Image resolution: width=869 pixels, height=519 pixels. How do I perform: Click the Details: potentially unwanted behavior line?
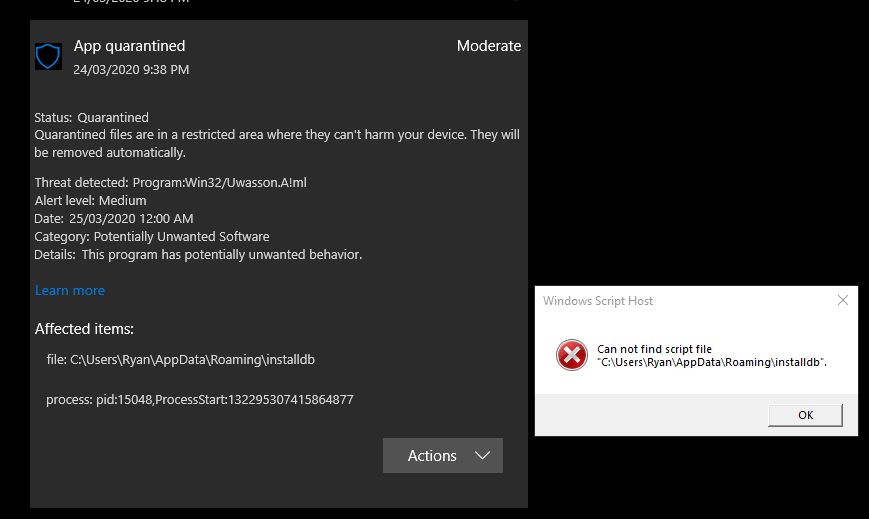click(x=198, y=255)
